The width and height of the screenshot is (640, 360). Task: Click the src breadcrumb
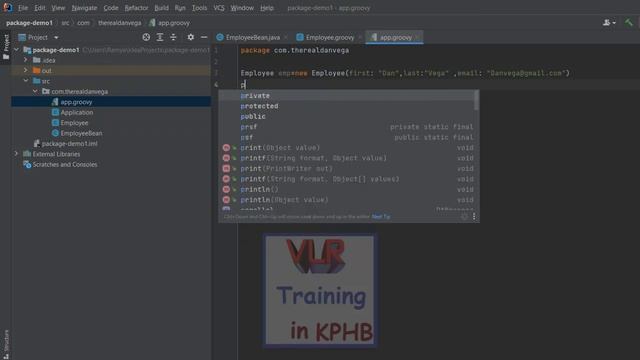click(x=65, y=23)
